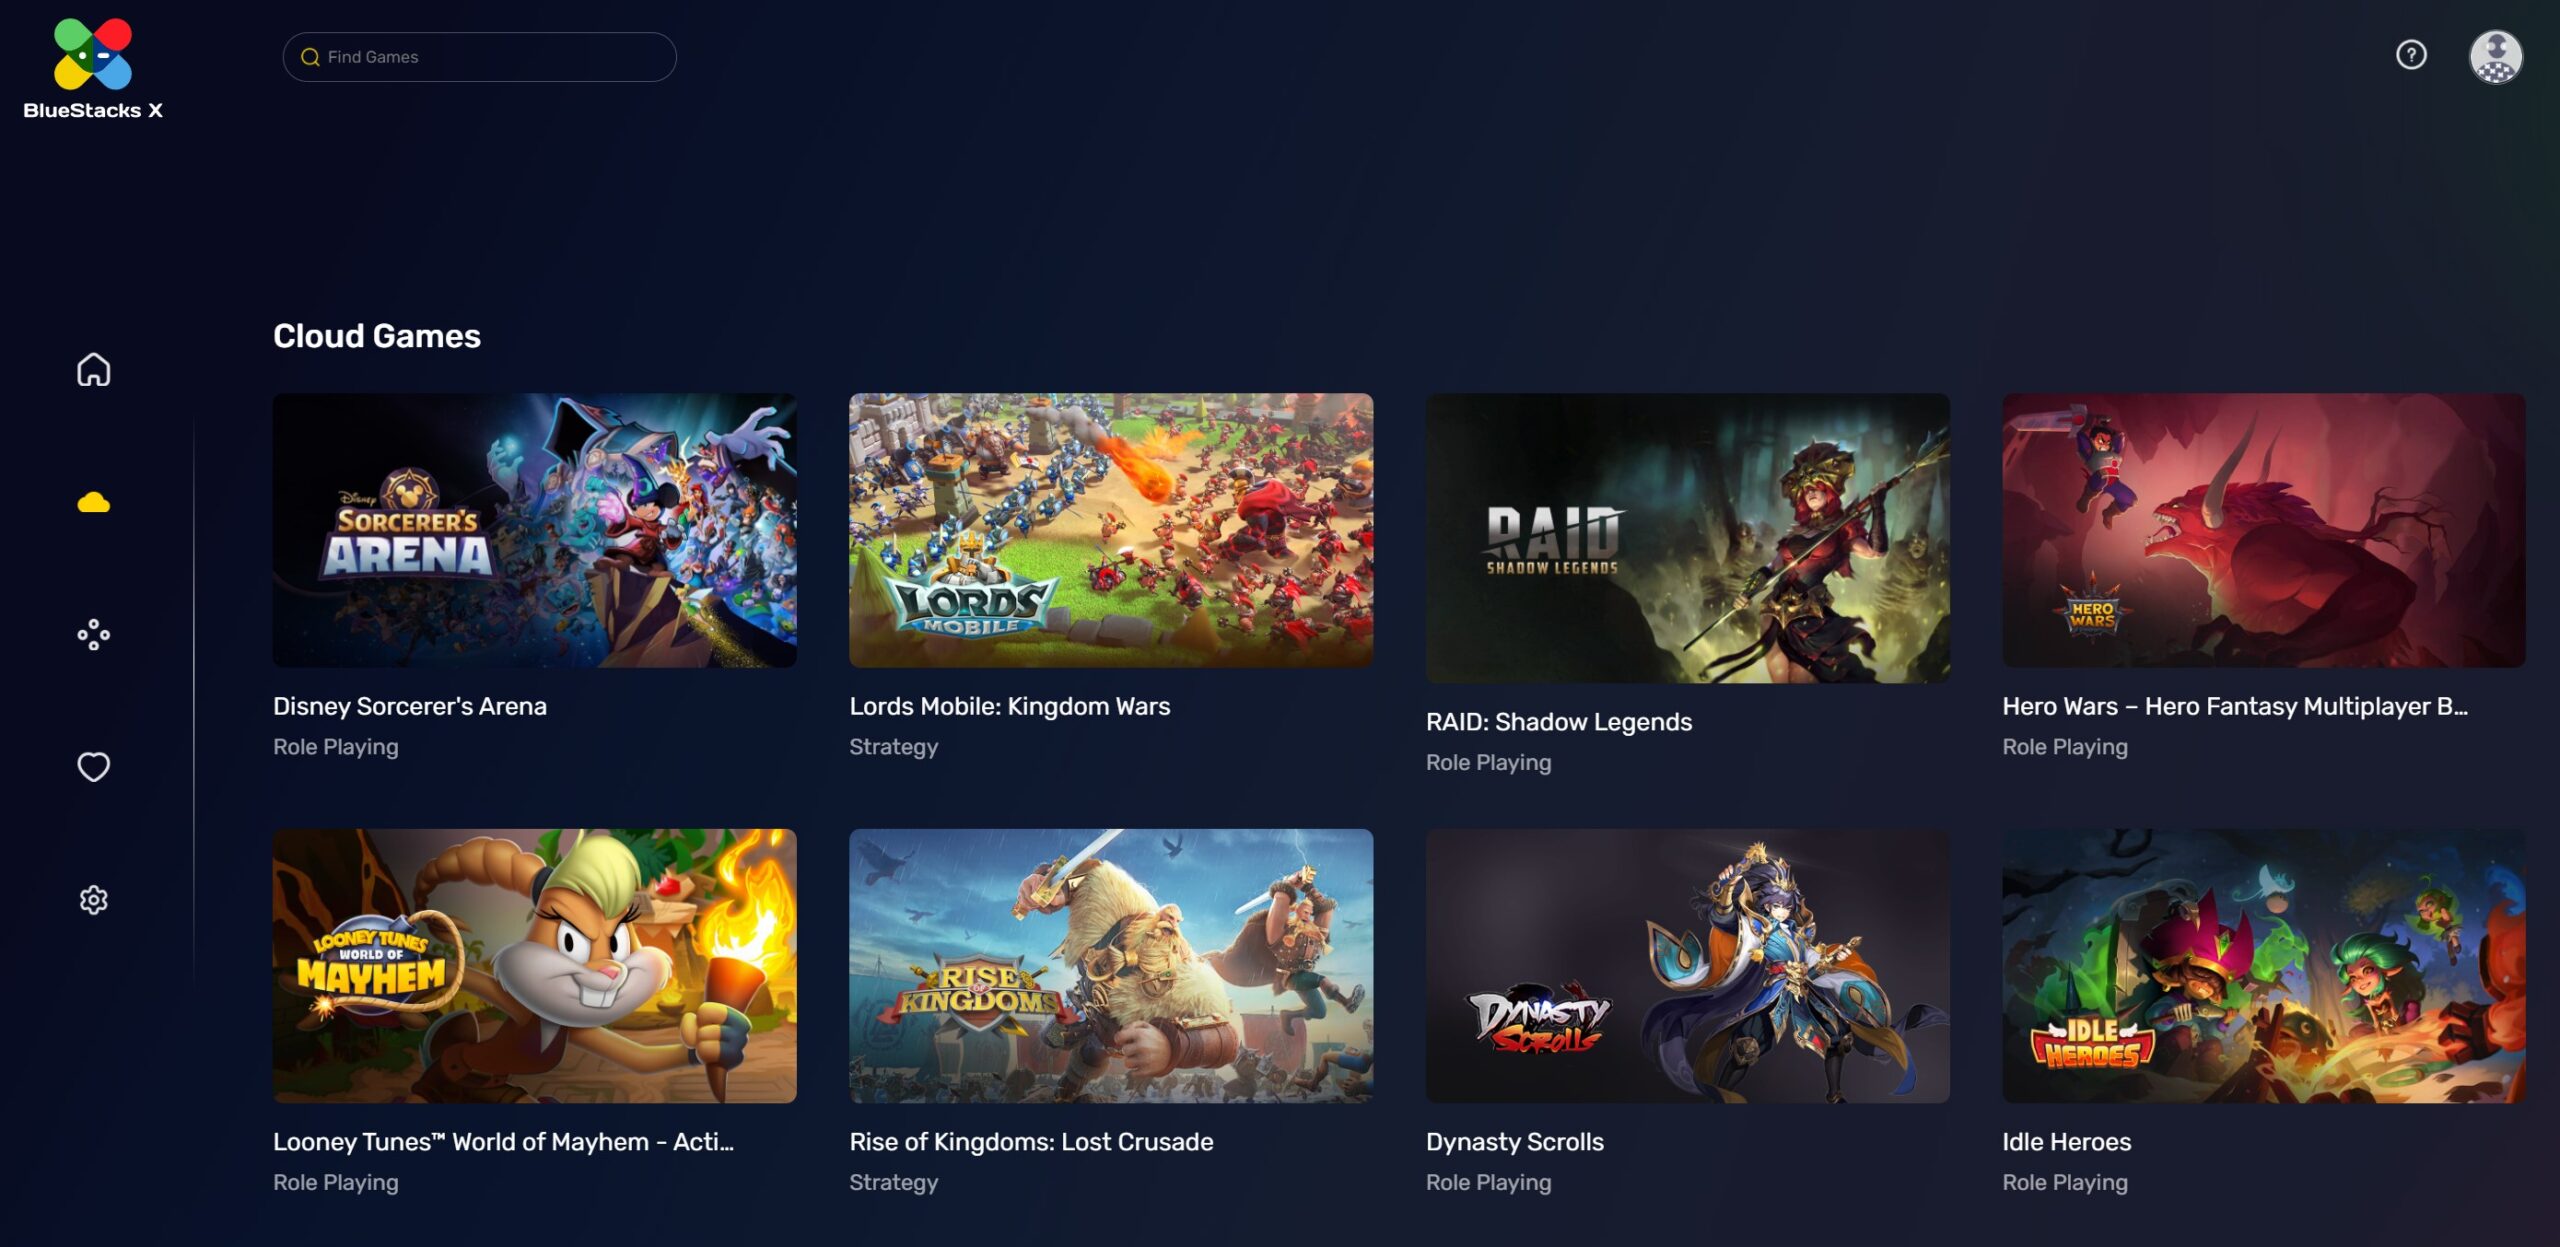Image resolution: width=2560 pixels, height=1247 pixels.
Task: Select the cloud games icon
Action: click(x=93, y=499)
